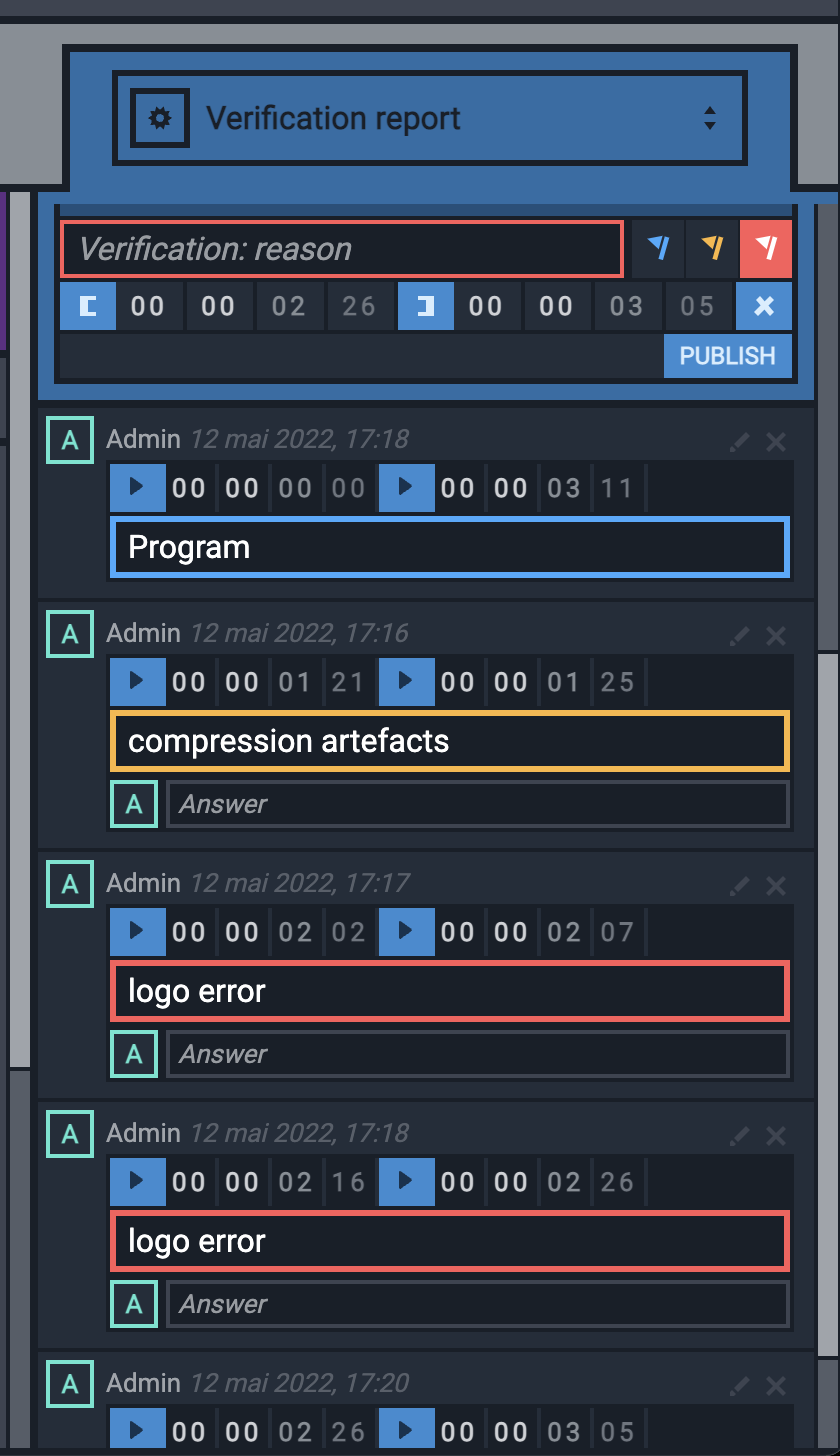This screenshot has width=840, height=1456.
Task: Click Admin avatar on 17:20 comment
Action: point(70,1383)
